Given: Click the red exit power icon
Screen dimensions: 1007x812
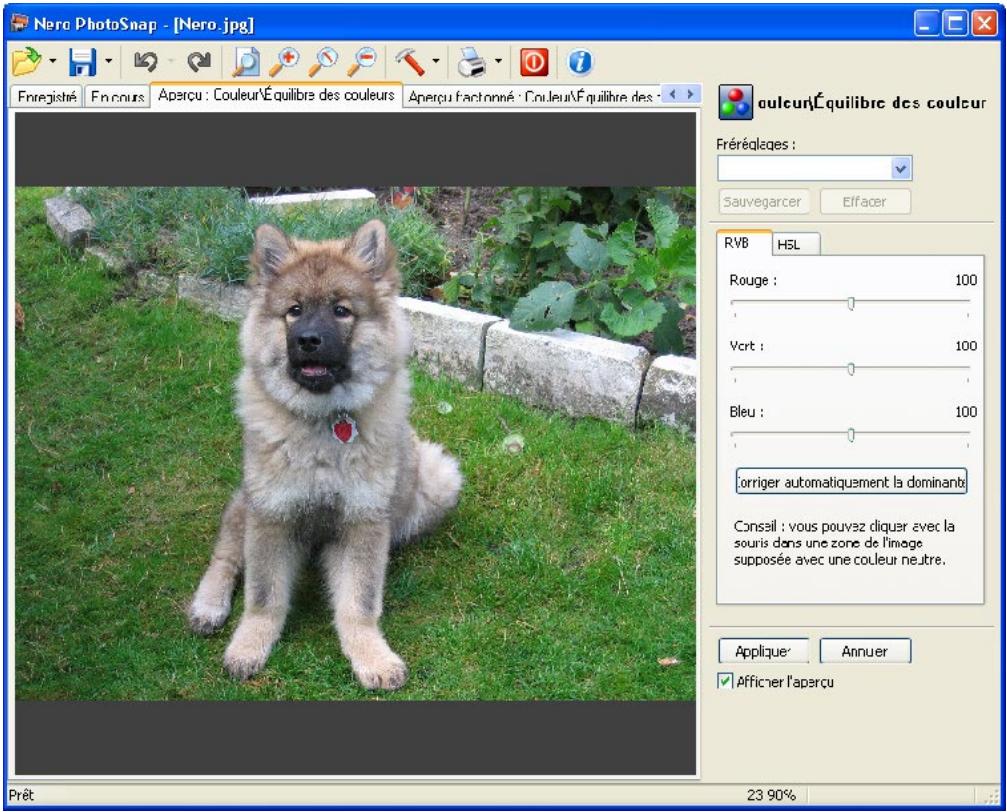Looking at the screenshot, I should 534,62.
